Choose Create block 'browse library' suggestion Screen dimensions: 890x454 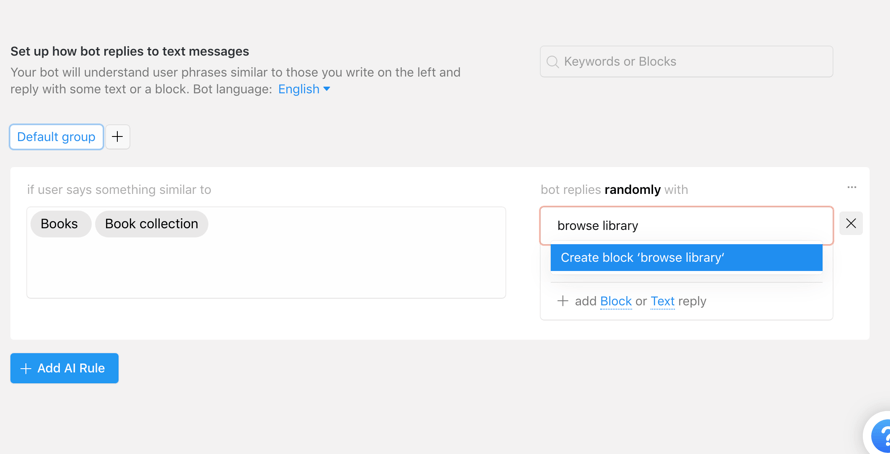686,258
